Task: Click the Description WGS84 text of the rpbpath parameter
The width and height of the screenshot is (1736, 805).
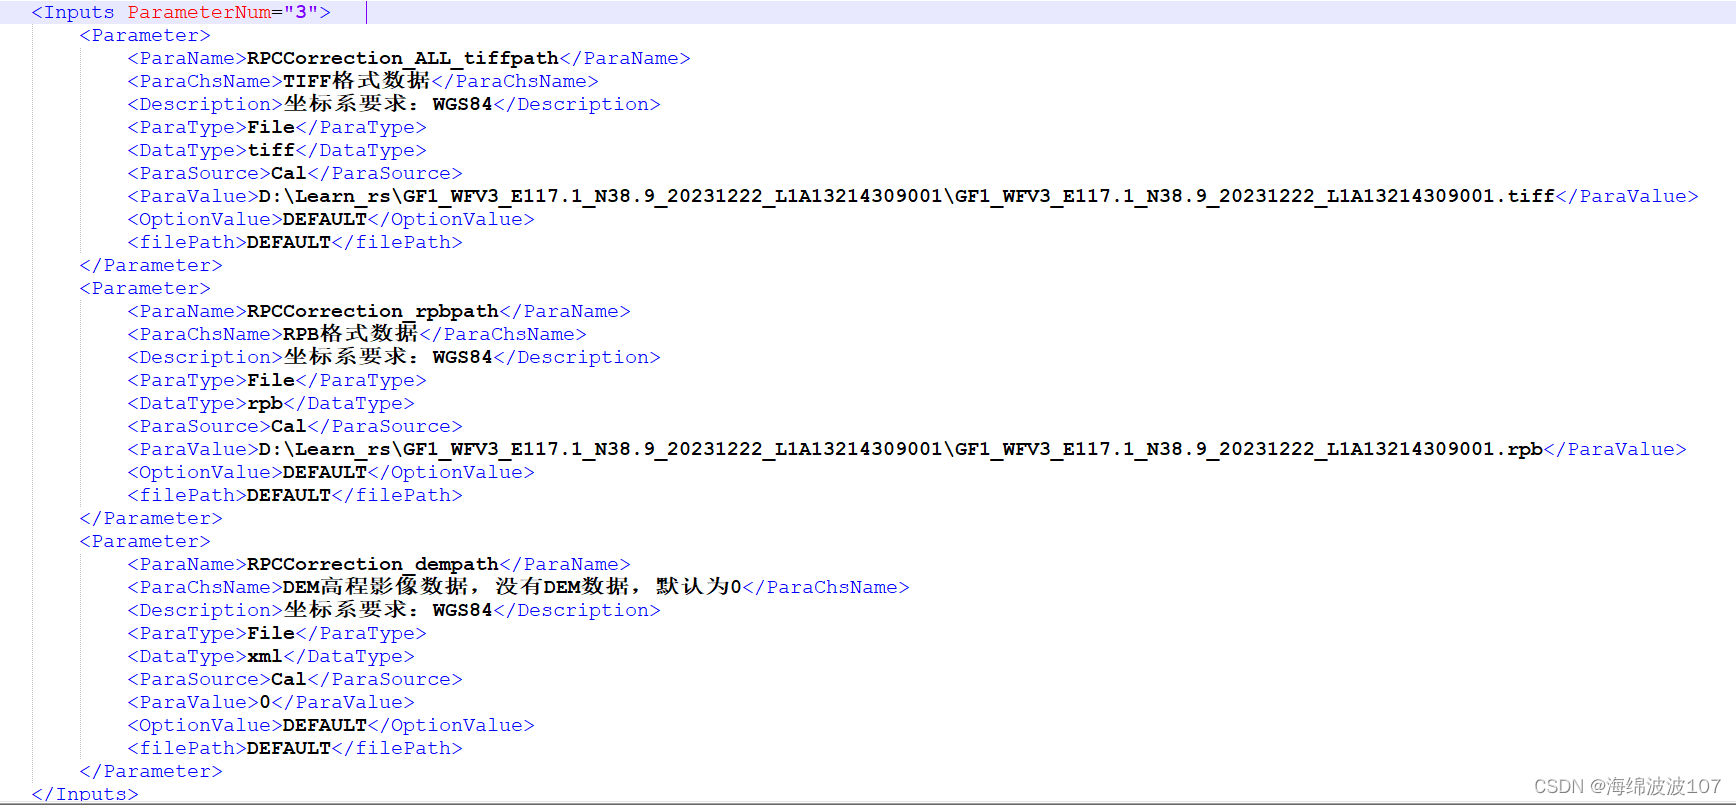Action: point(388,357)
